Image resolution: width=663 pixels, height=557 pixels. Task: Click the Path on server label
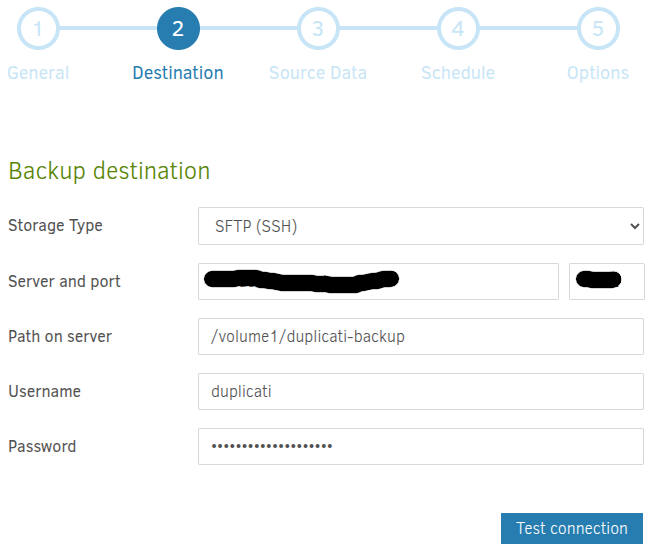[60, 336]
